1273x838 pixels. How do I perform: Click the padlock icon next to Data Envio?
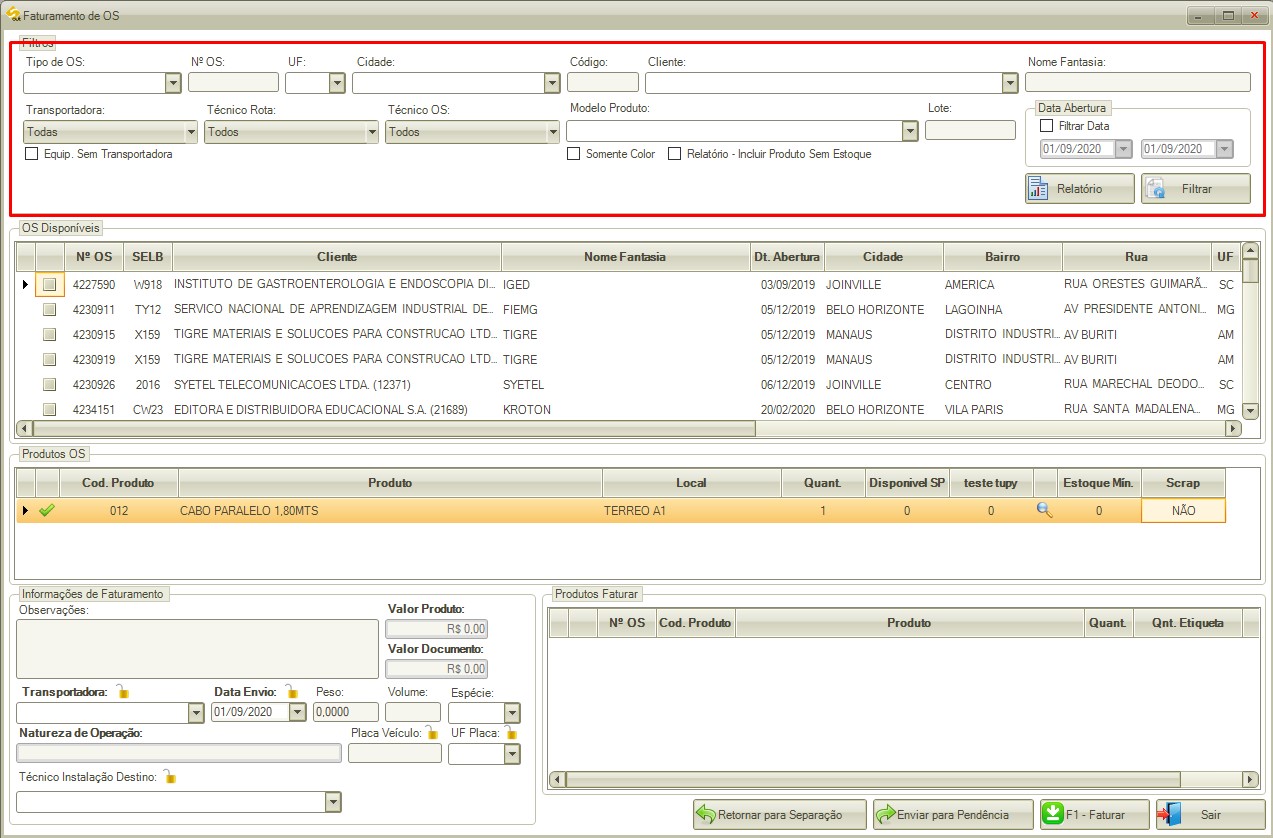[292, 691]
